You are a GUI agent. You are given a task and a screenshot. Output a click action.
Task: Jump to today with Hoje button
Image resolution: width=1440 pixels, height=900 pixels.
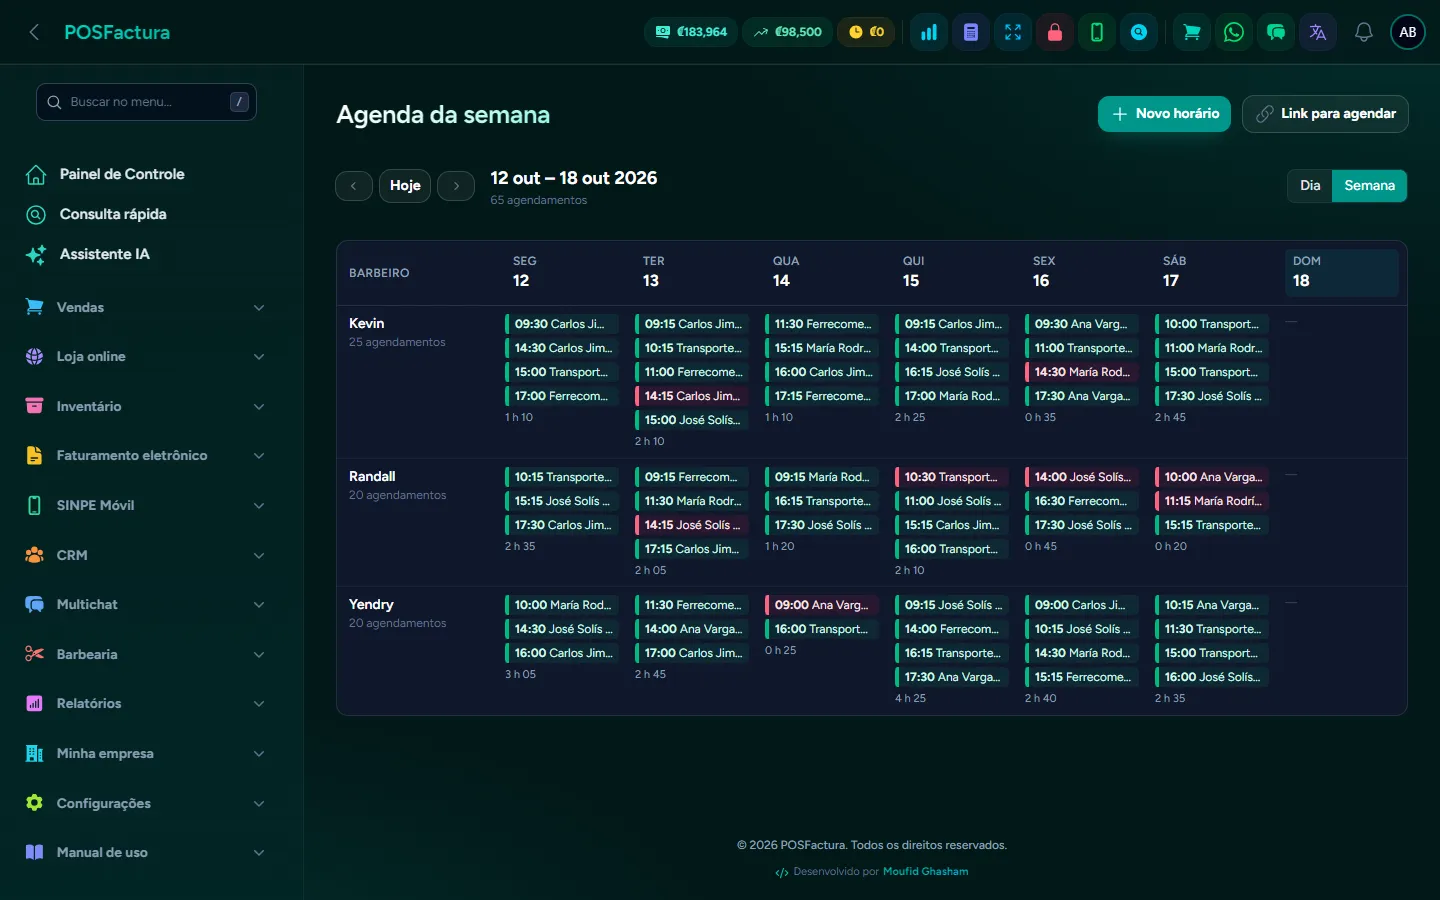[405, 186]
